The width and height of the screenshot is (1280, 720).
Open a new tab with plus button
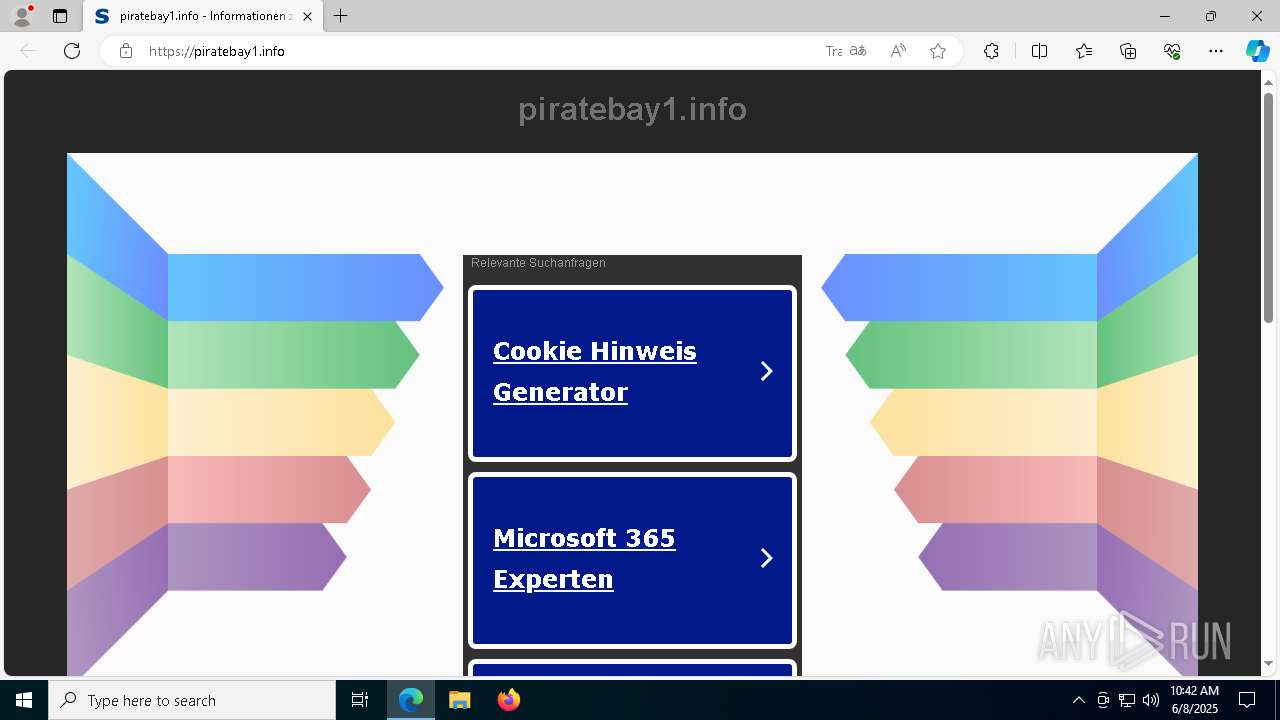(x=341, y=16)
